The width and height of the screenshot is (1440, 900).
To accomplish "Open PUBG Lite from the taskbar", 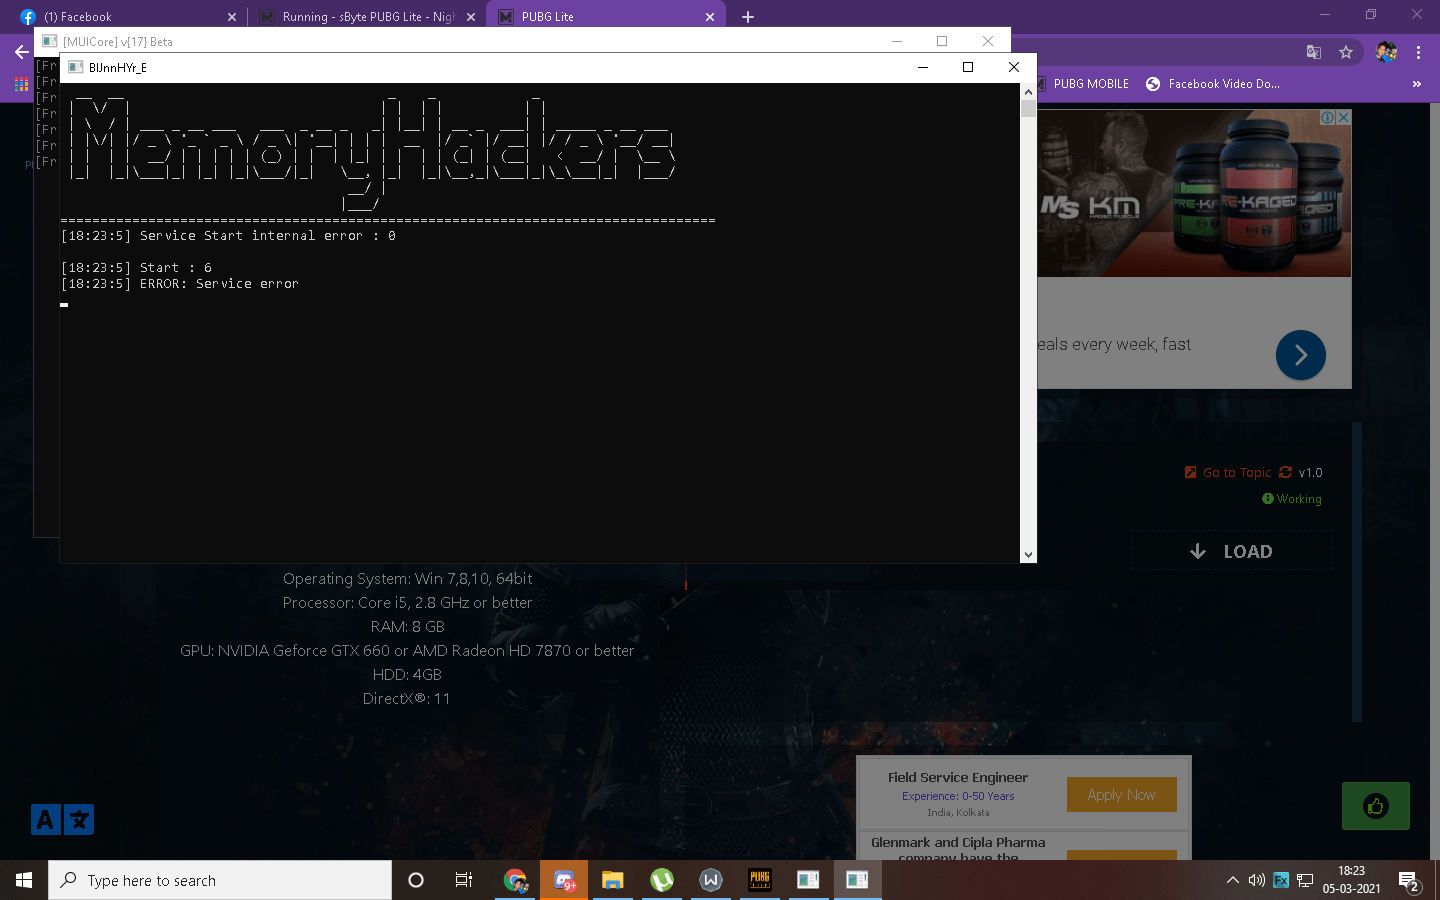I will tap(760, 880).
